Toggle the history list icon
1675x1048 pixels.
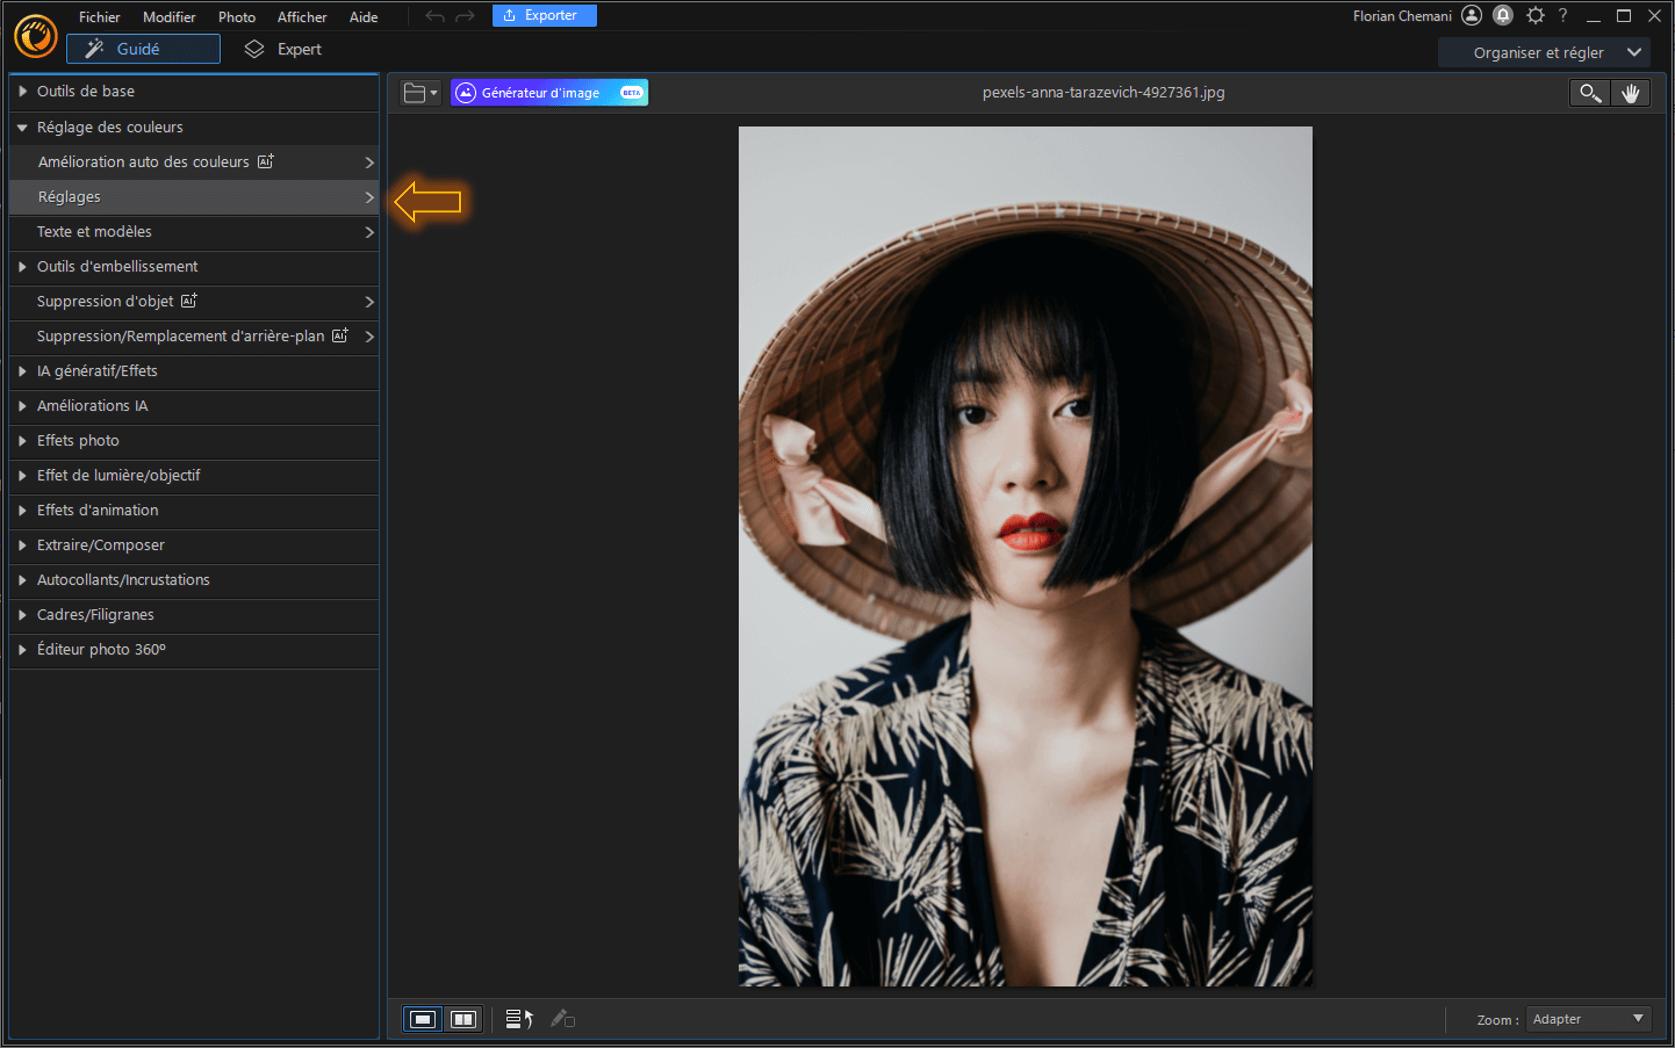click(518, 1019)
